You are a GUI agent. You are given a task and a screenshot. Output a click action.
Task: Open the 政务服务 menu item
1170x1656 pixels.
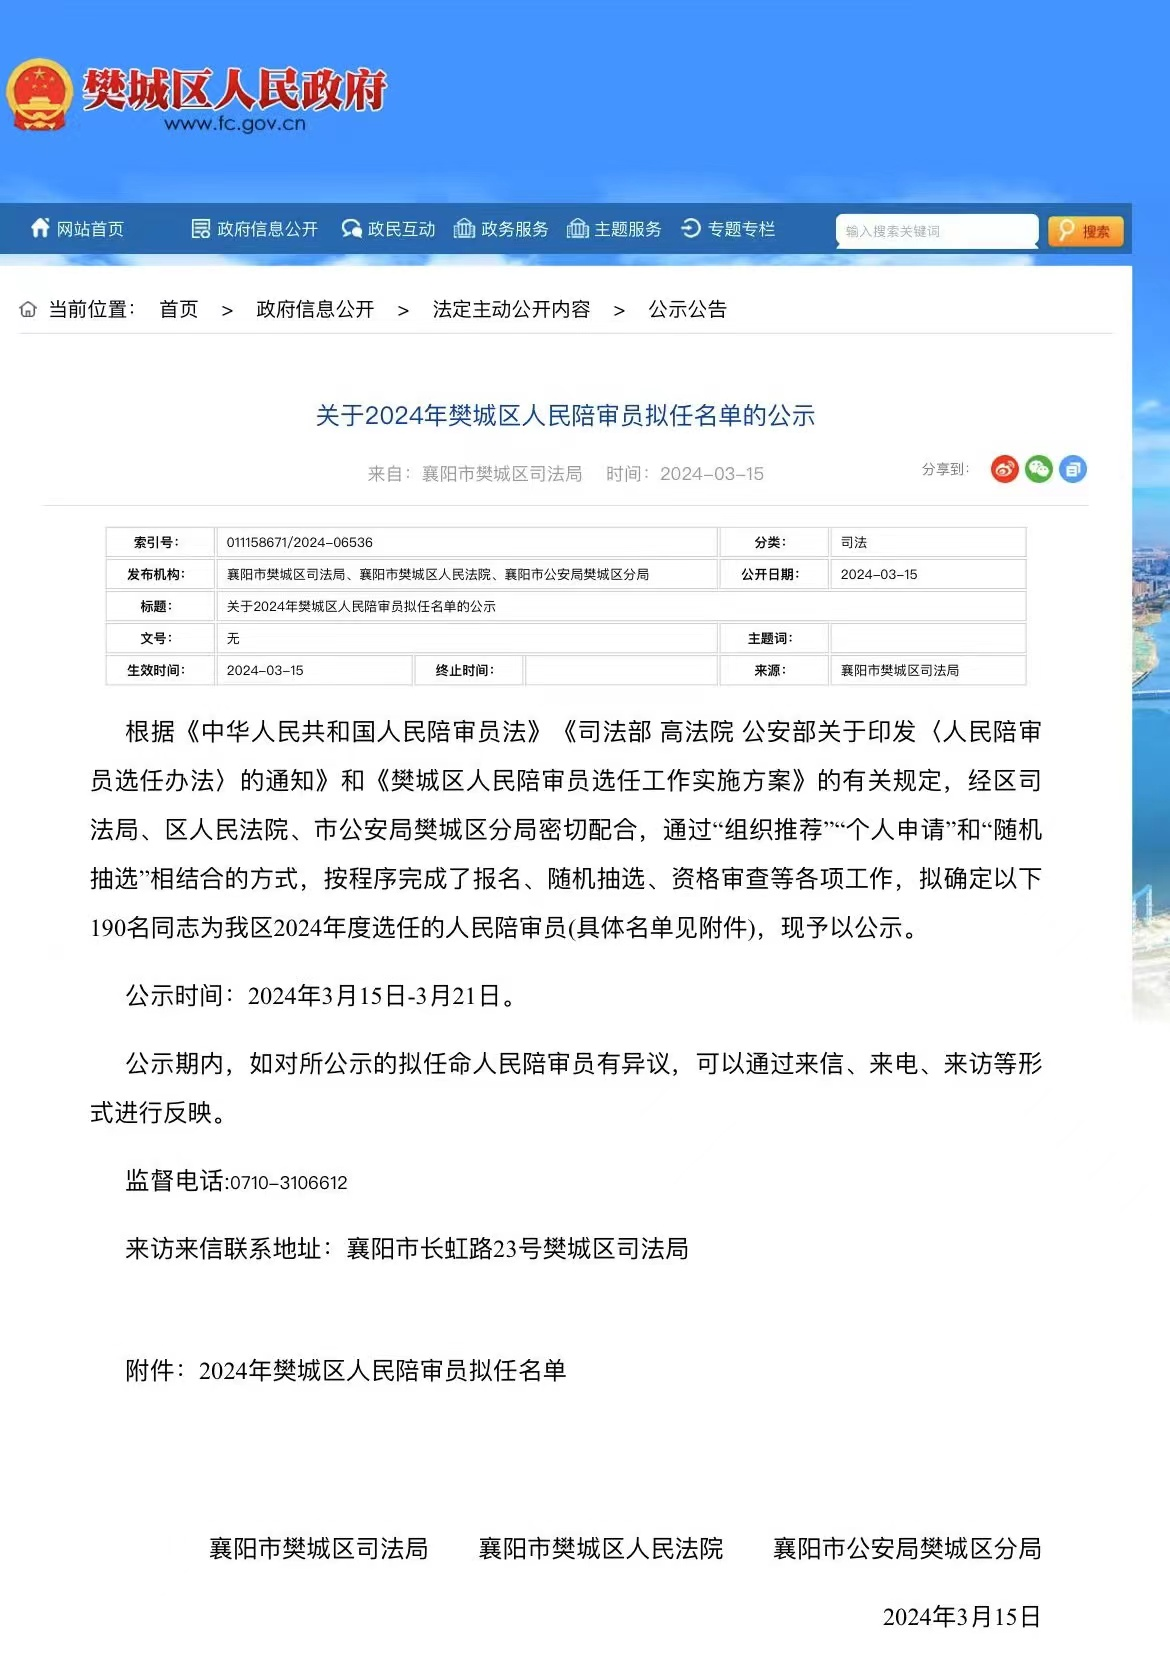(514, 229)
